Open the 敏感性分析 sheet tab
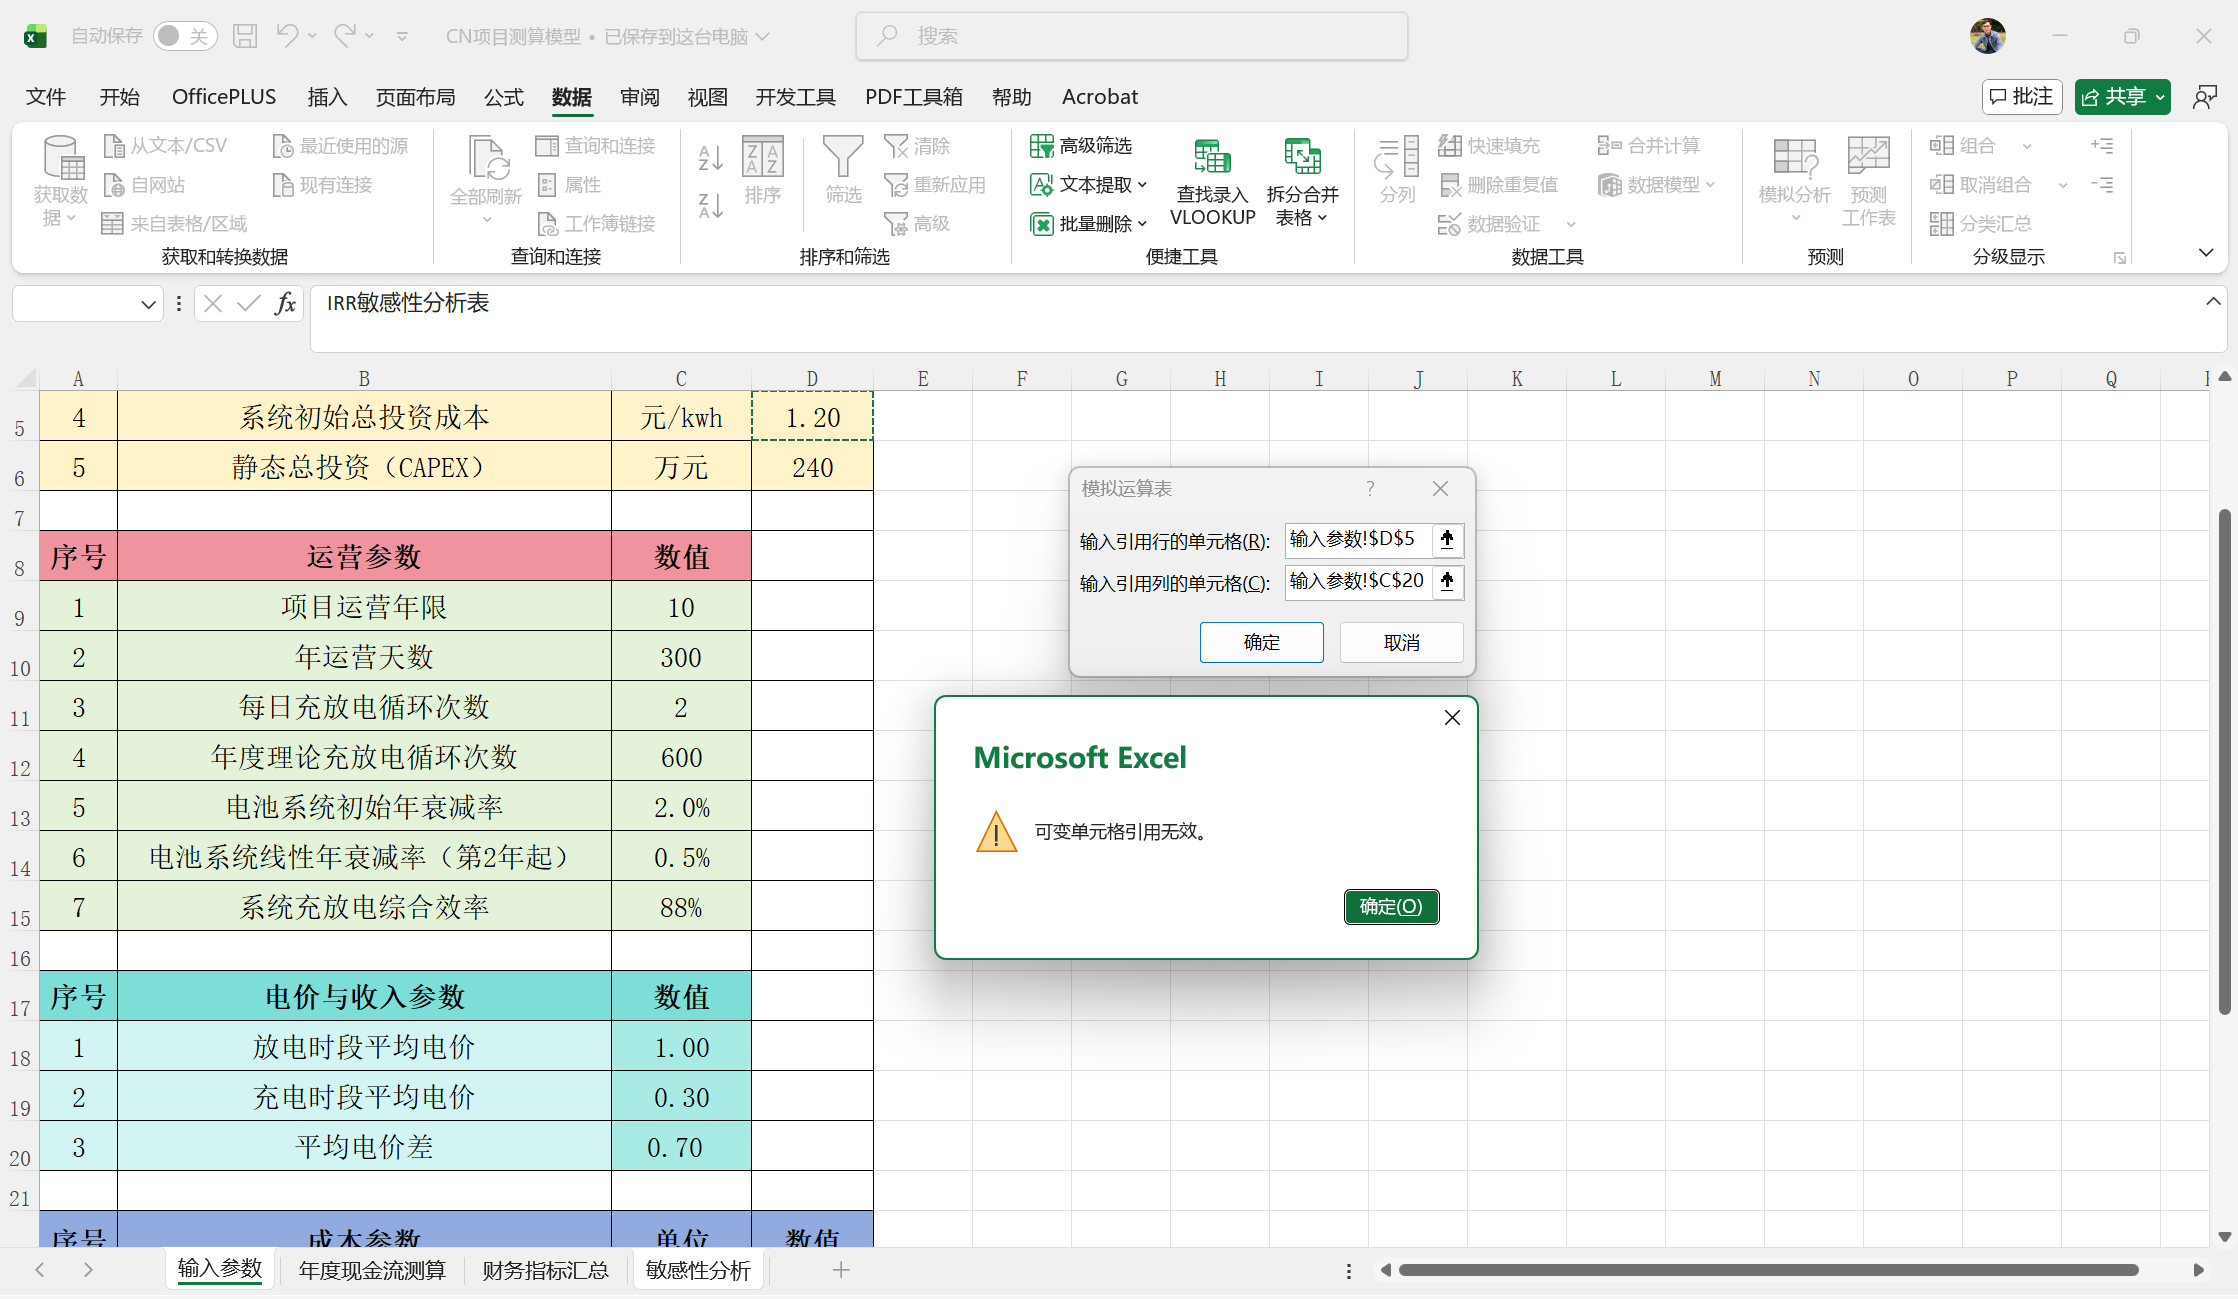Image resolution: width=2238 pixels, height=1299 pixels. tap(698, 1270)
